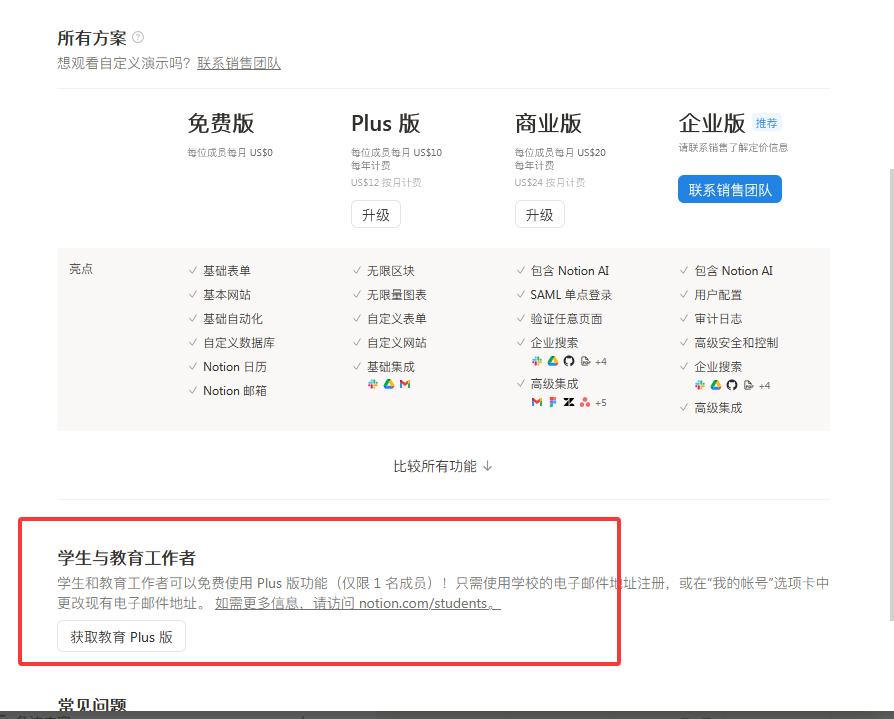Screen dimensions: 894x719
Task: Click the 企业版 plan heading
Action: (x=712, y=123)
